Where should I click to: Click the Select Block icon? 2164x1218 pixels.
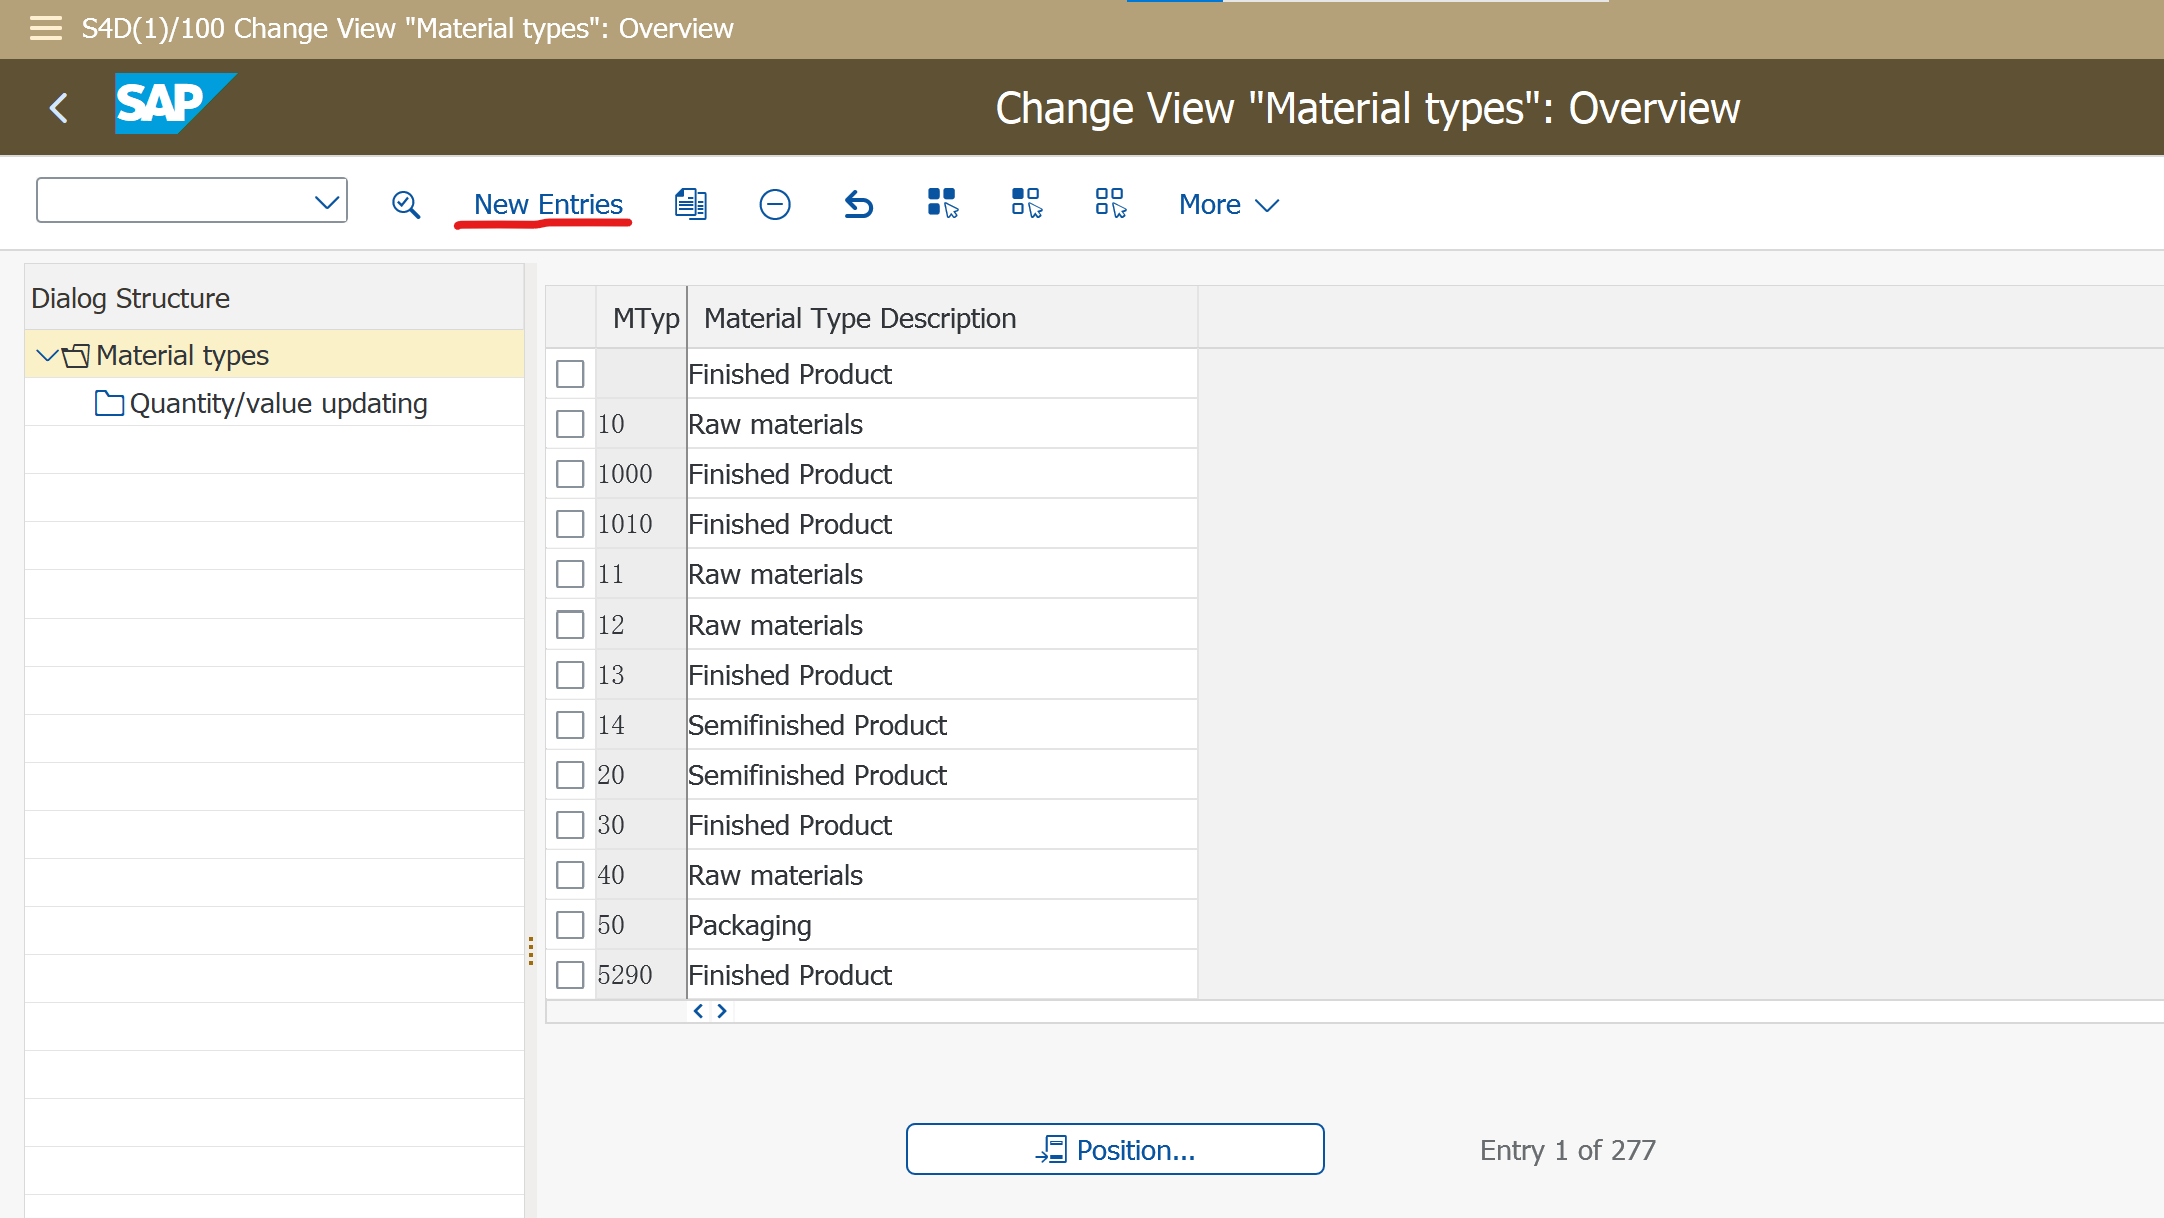1026,203
